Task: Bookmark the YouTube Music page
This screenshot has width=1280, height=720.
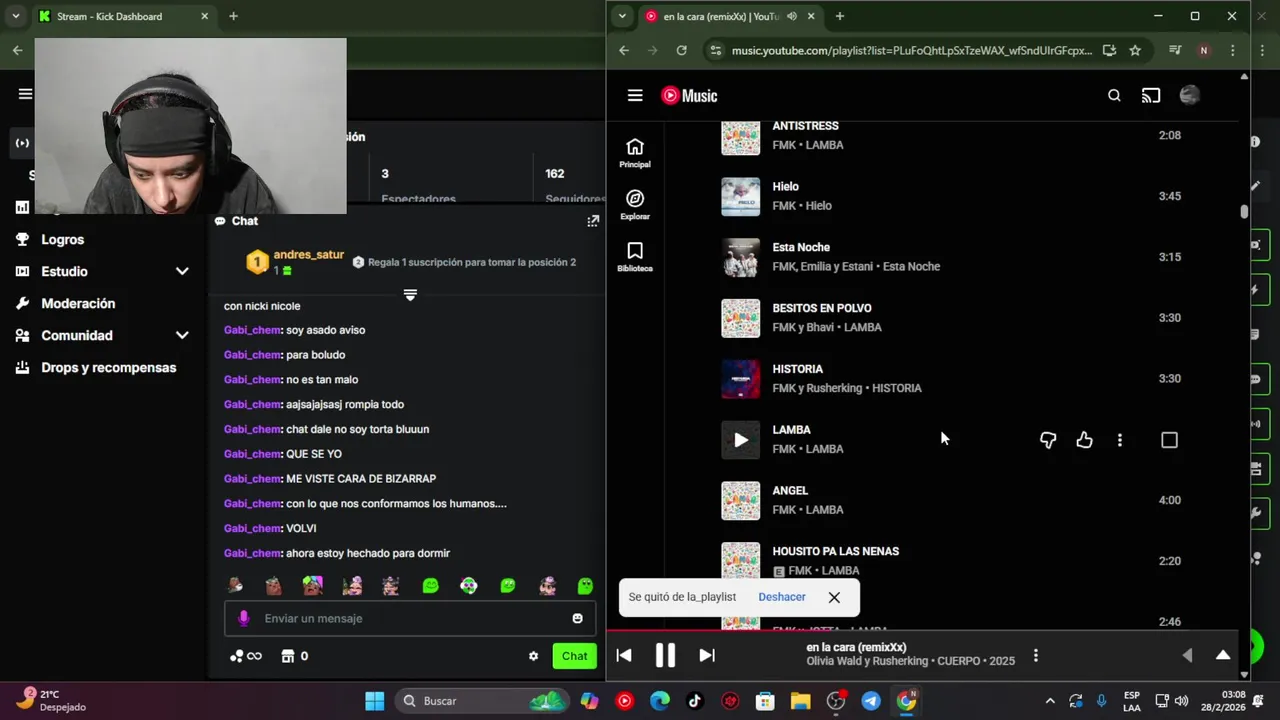Action: point(1135,50)
